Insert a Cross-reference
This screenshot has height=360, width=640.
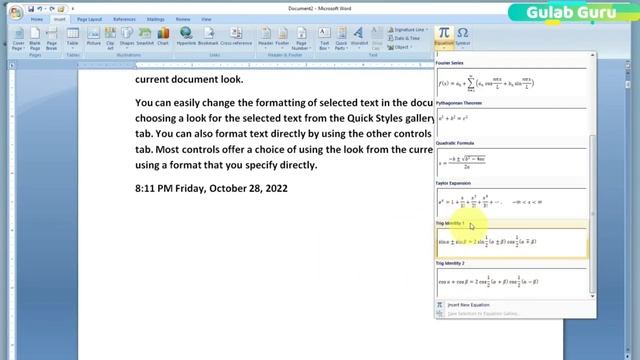pos(236,37)
